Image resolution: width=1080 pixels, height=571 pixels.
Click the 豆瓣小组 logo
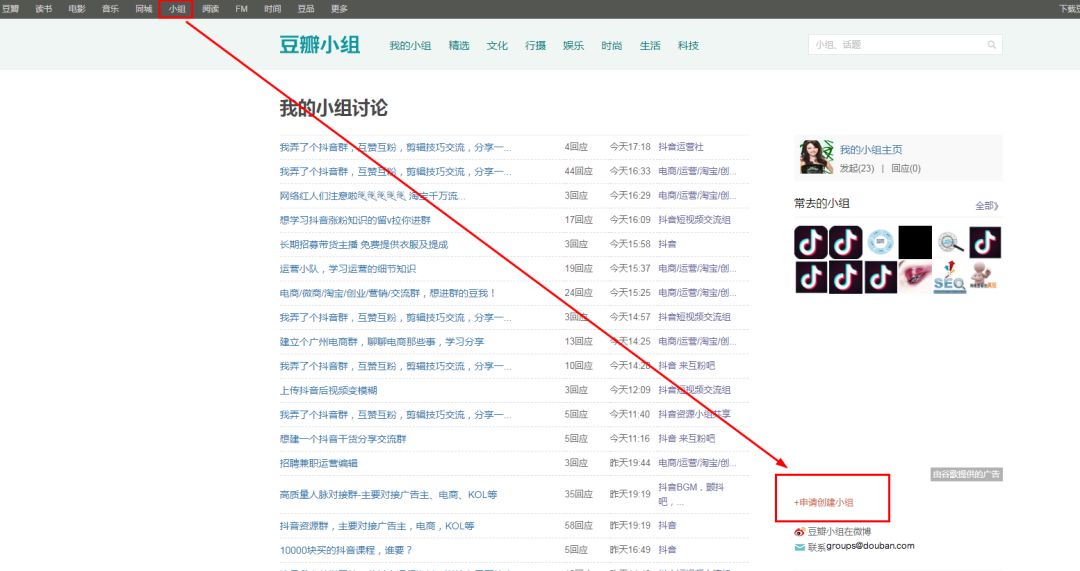(320, 45)
